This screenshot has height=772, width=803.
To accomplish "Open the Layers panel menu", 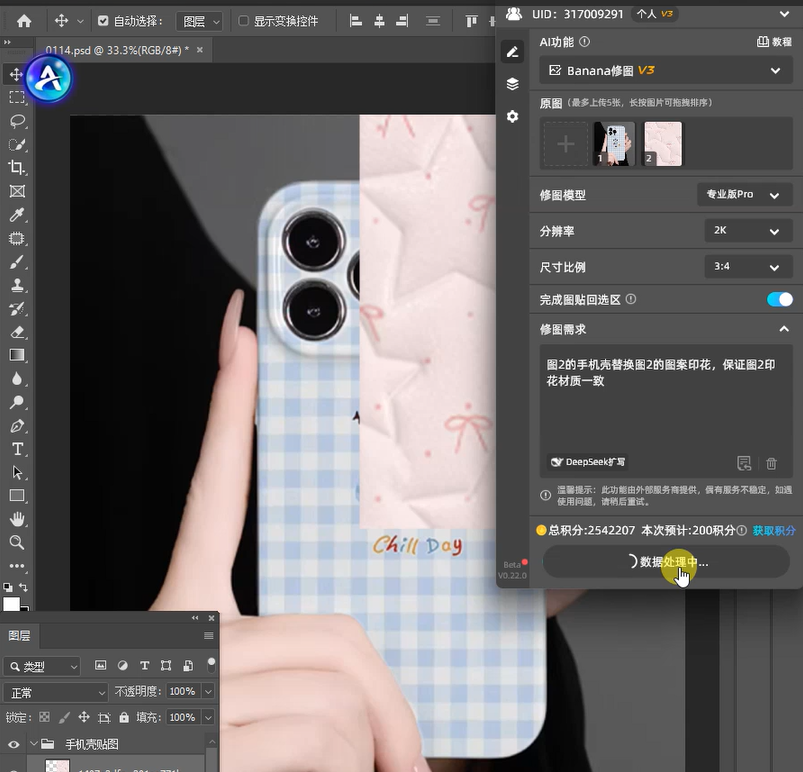I will pyautogui.click(x=208, y=634).
